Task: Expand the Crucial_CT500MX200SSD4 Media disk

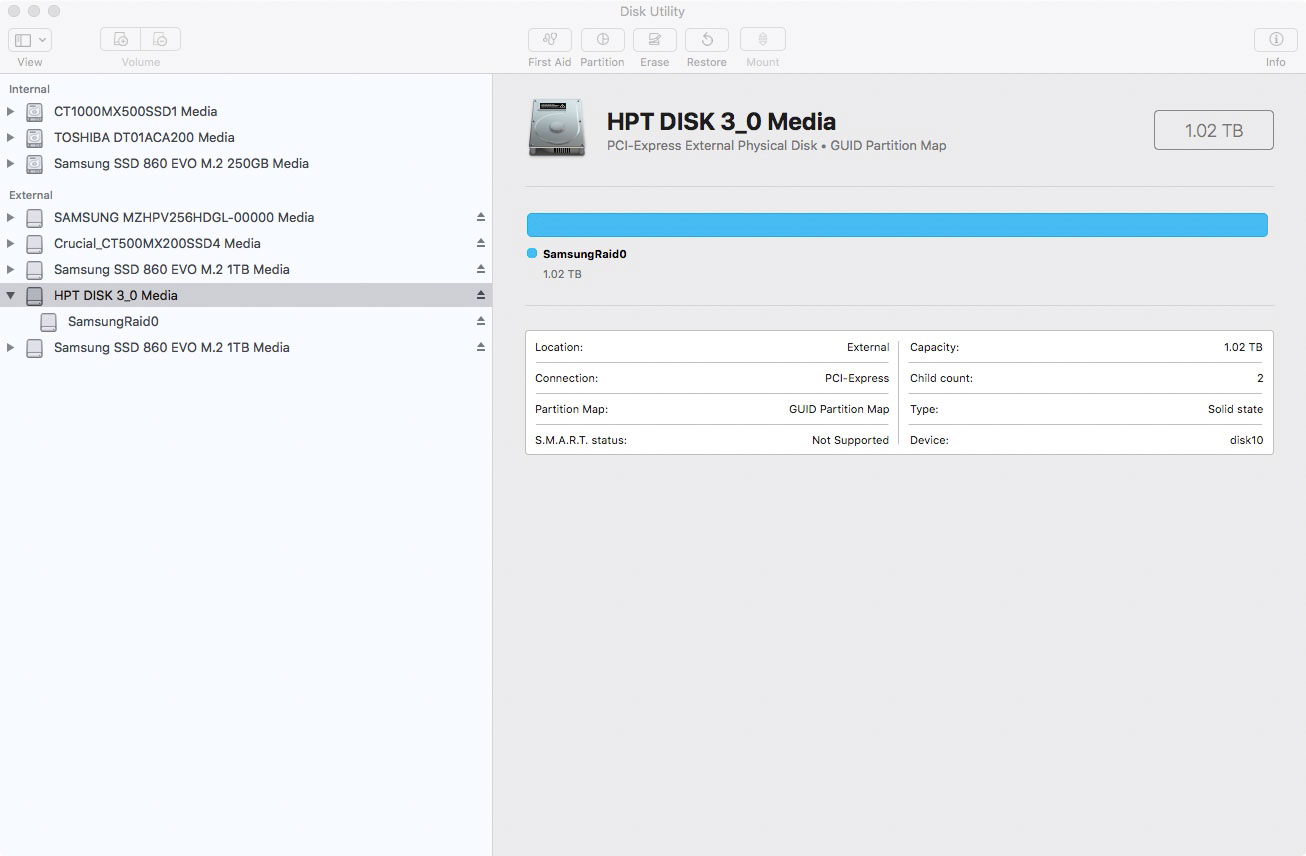Action: point(11,243)
